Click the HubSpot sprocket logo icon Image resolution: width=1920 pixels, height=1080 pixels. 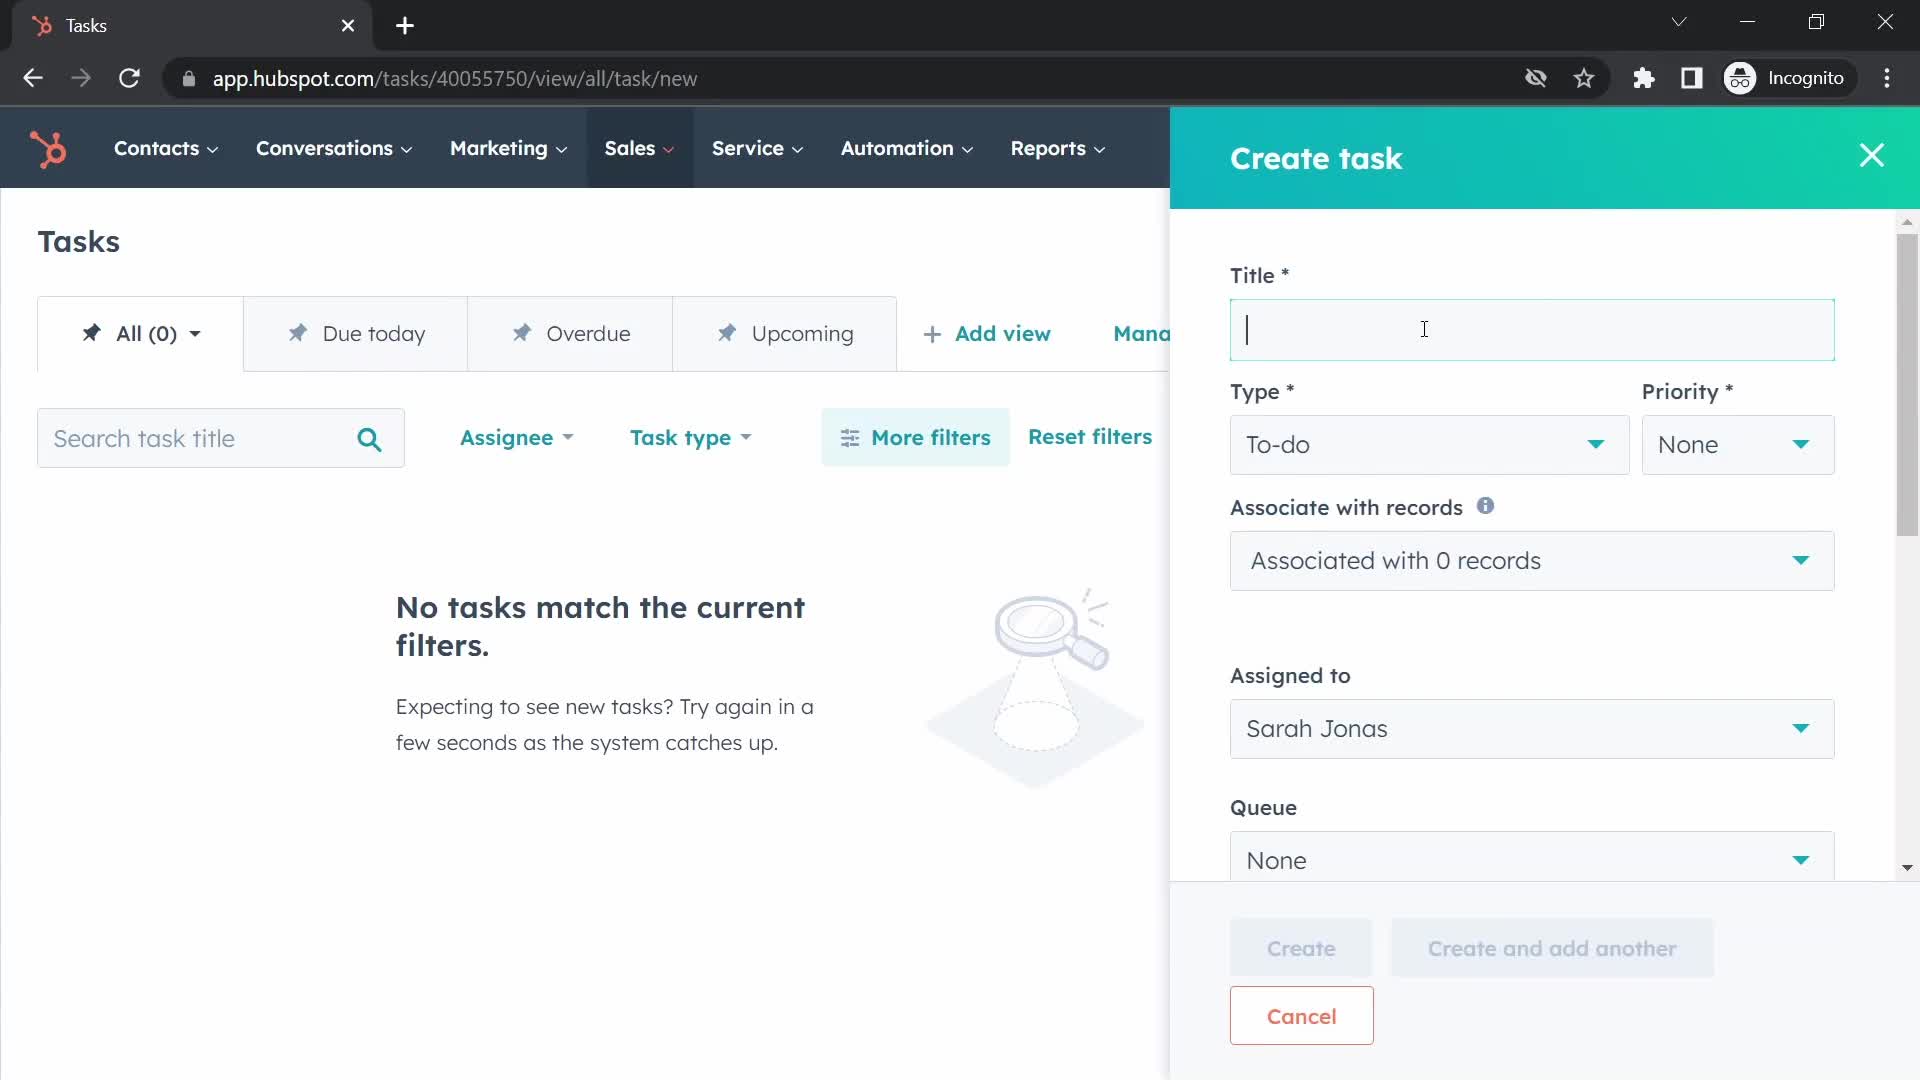47,148
